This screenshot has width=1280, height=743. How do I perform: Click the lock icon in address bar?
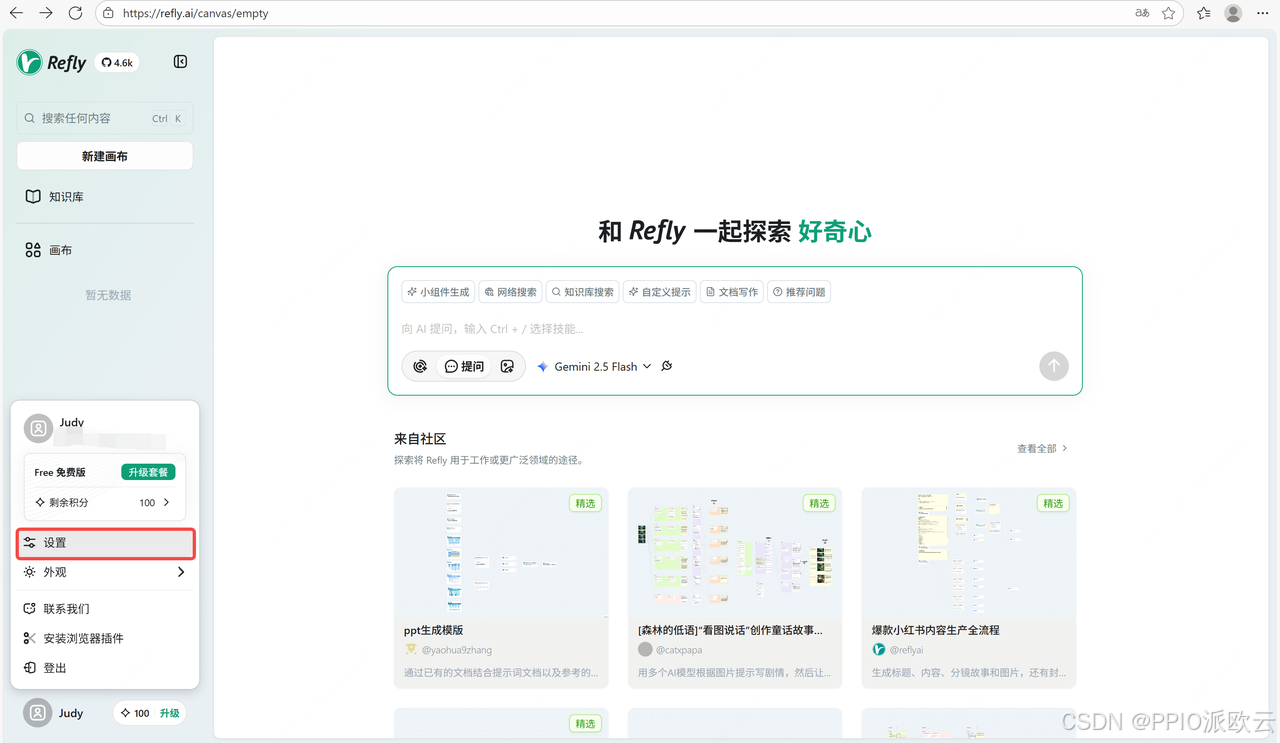[108, 14]
